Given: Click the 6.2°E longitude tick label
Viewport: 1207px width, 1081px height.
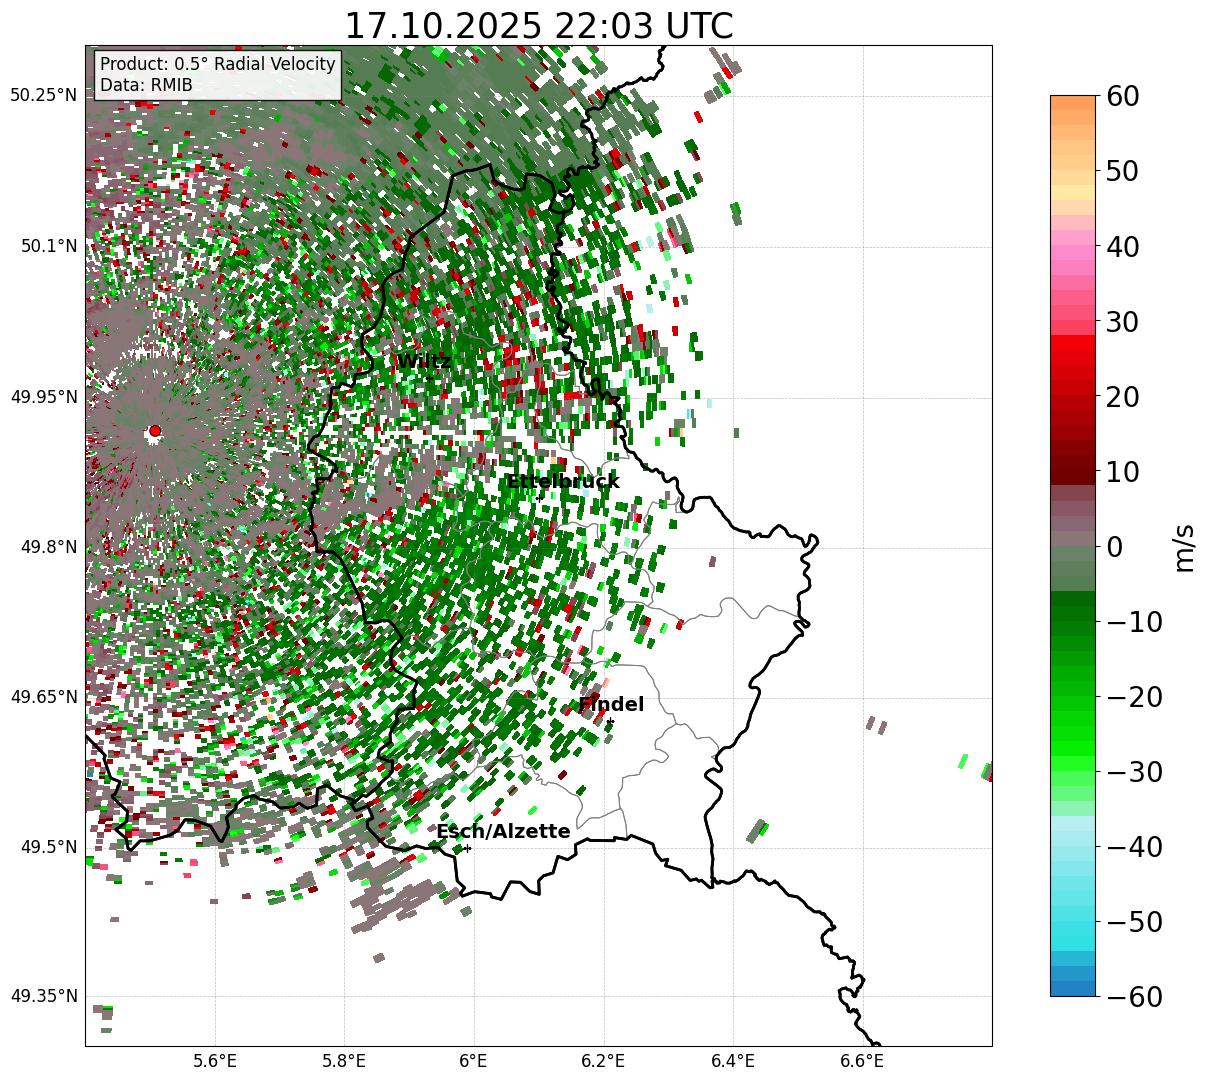Looking at the screenshot, I should (x=604, y=1061).
